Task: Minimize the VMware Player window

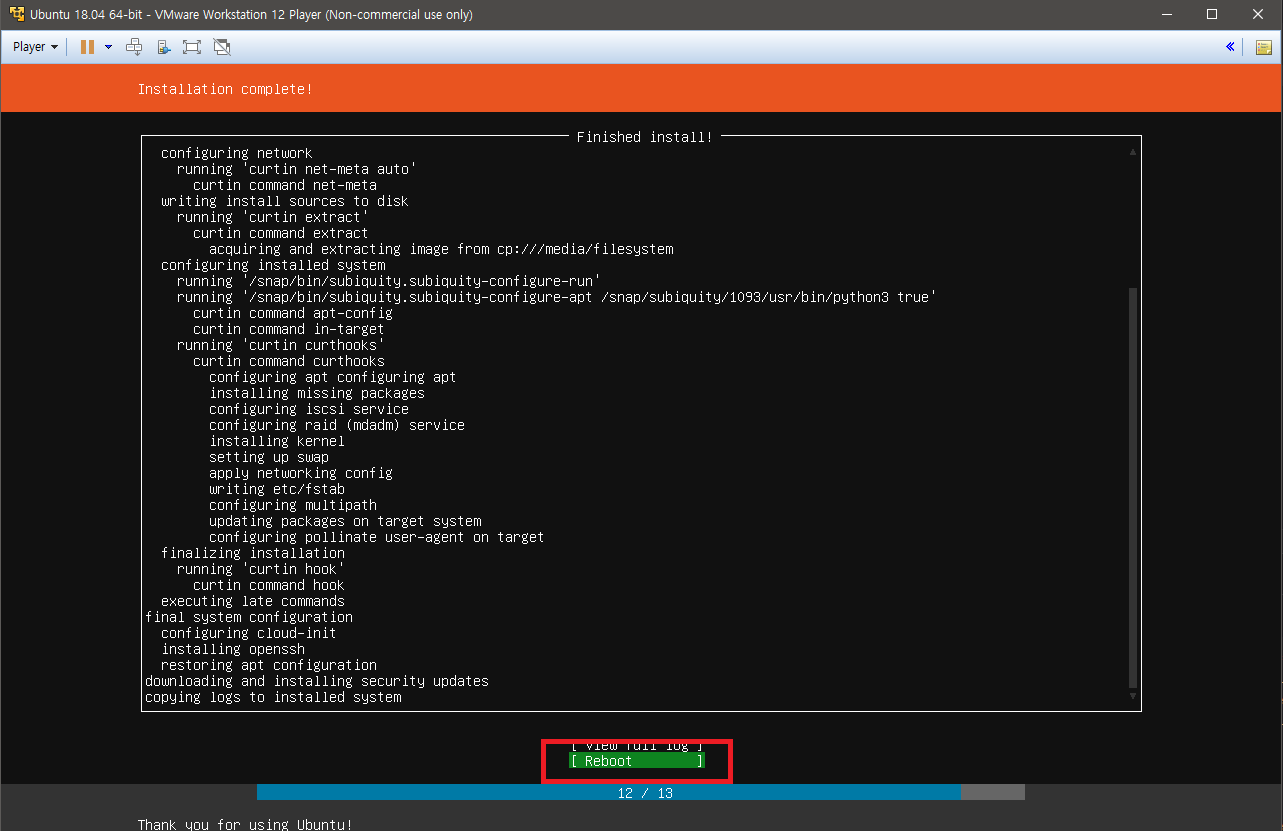Action: point(1166,15)
